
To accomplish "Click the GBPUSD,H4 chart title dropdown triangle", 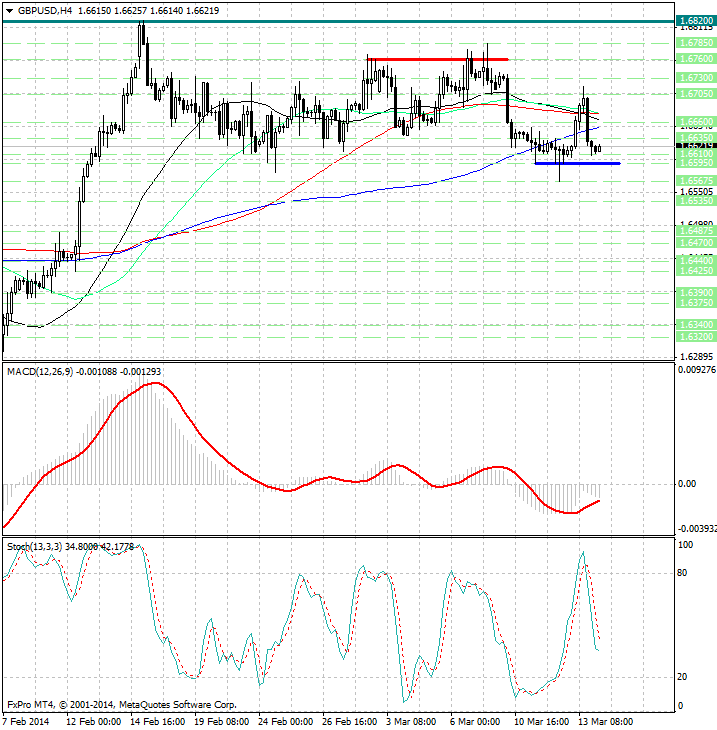I will pyautogui.click(x=9, y=11).
